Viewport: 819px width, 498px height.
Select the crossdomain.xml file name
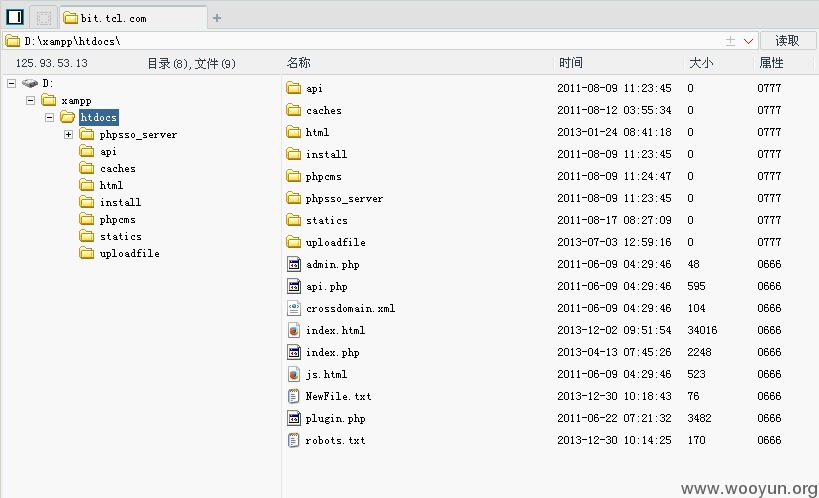(350, 308)
